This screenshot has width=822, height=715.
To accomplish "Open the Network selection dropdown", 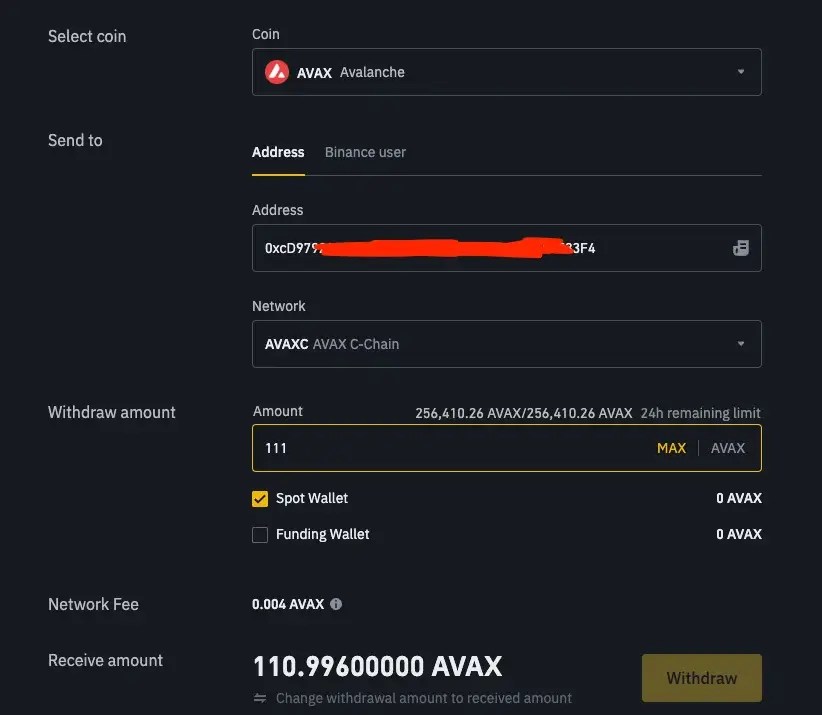I will [507, 343].
